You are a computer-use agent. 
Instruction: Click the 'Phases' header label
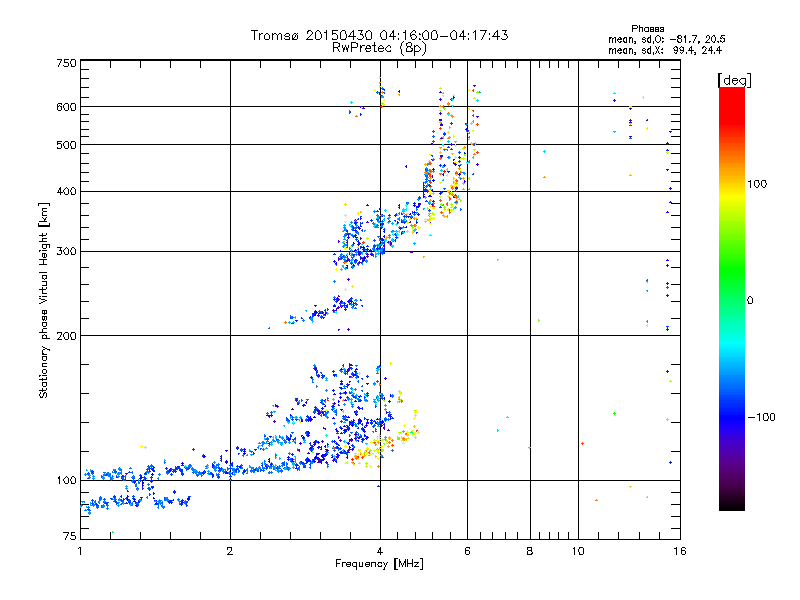click(x=647, y=29)
